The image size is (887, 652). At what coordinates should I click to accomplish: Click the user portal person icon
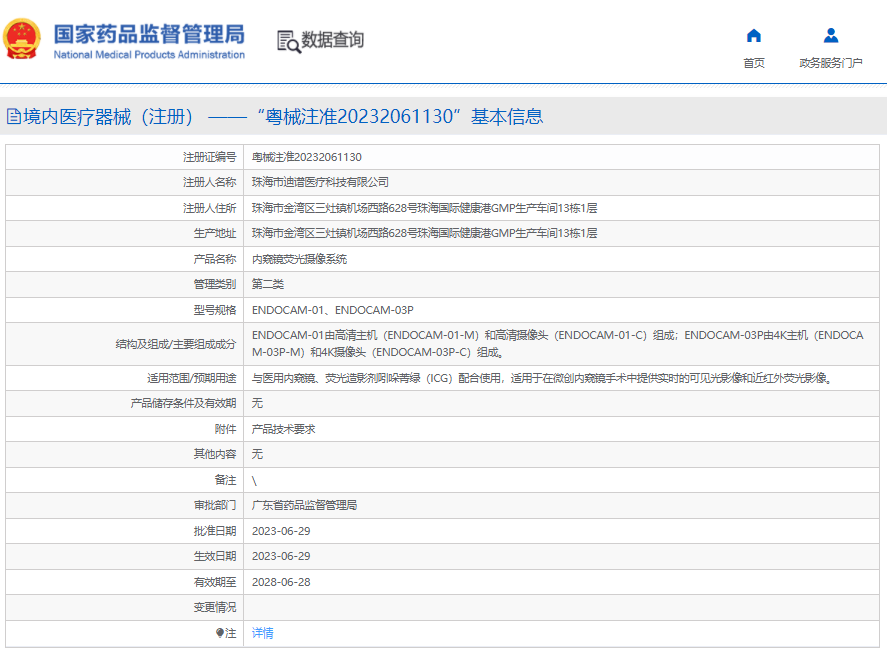(x=830, y=36)
